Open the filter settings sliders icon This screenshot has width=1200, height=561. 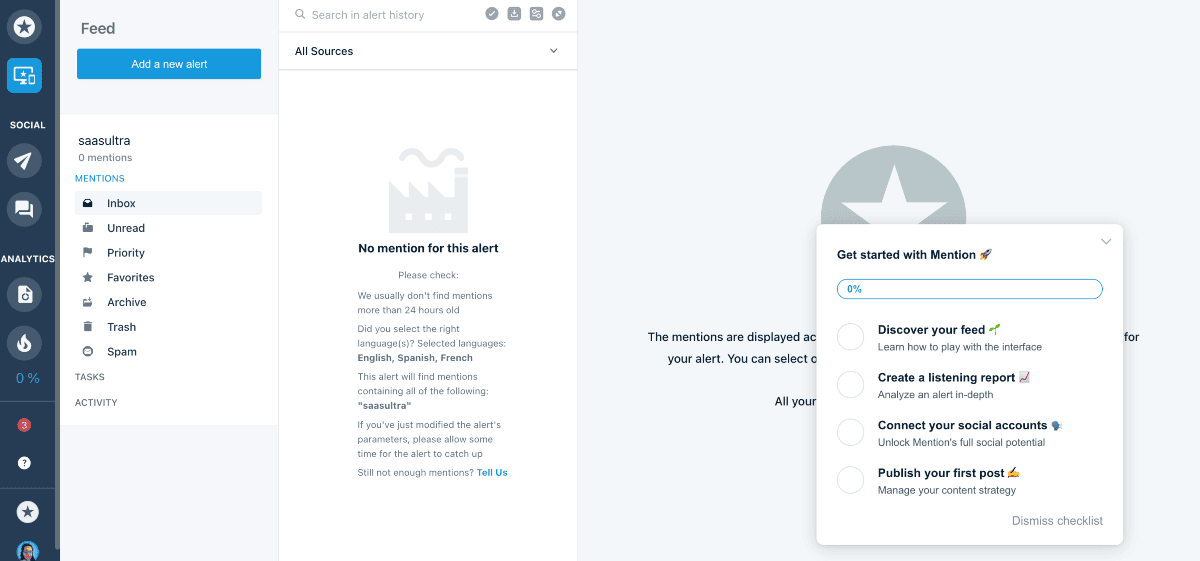click(536, 14)
